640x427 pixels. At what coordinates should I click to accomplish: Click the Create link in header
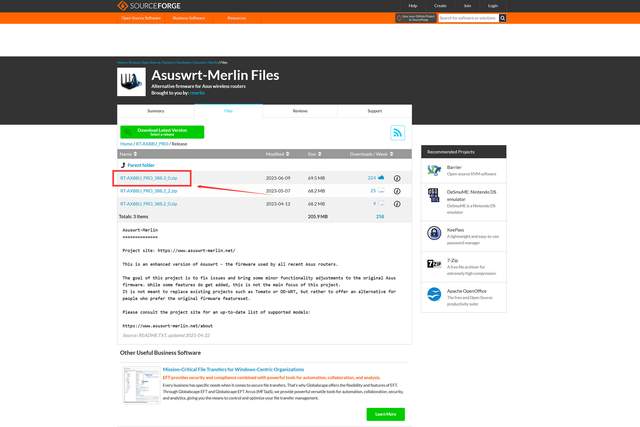click(440, 6)
